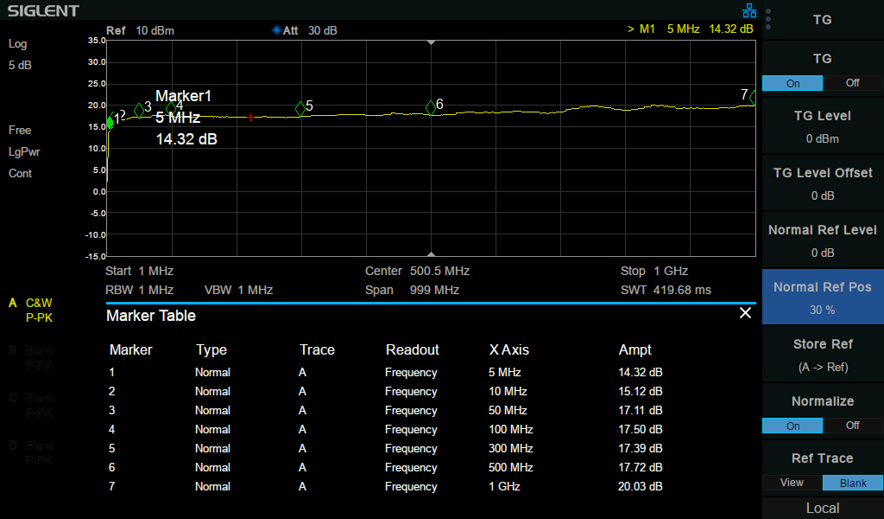
Task: Turn TG On
Action: 793,83
